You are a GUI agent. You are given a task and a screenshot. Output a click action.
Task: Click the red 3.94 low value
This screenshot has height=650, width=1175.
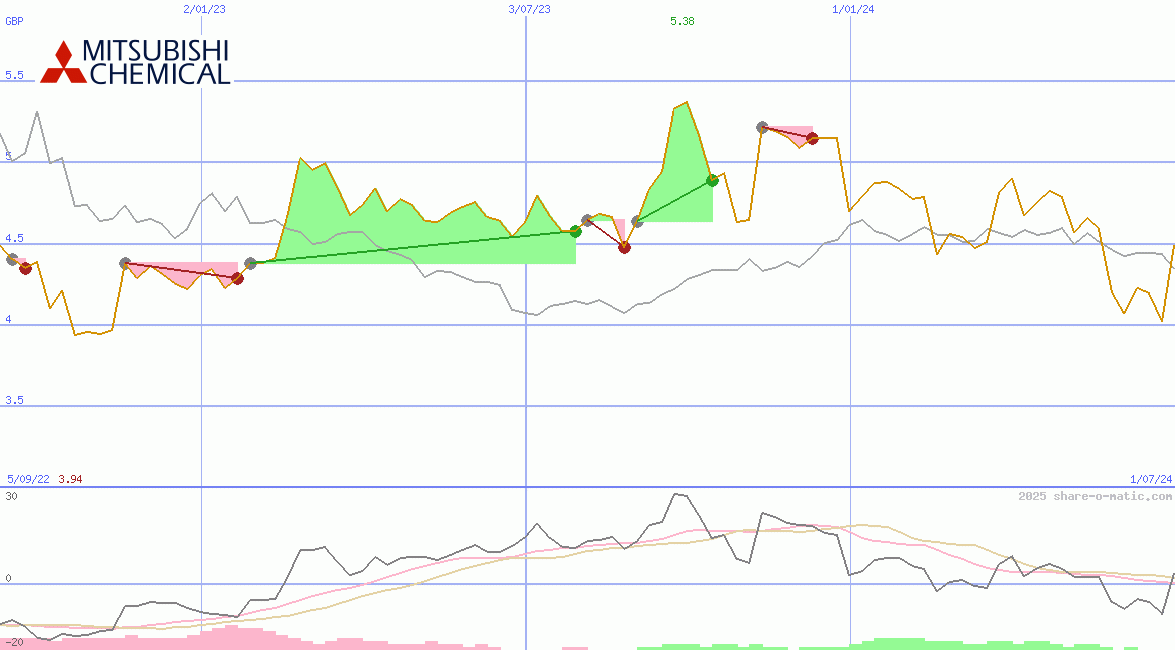[70, 479]
